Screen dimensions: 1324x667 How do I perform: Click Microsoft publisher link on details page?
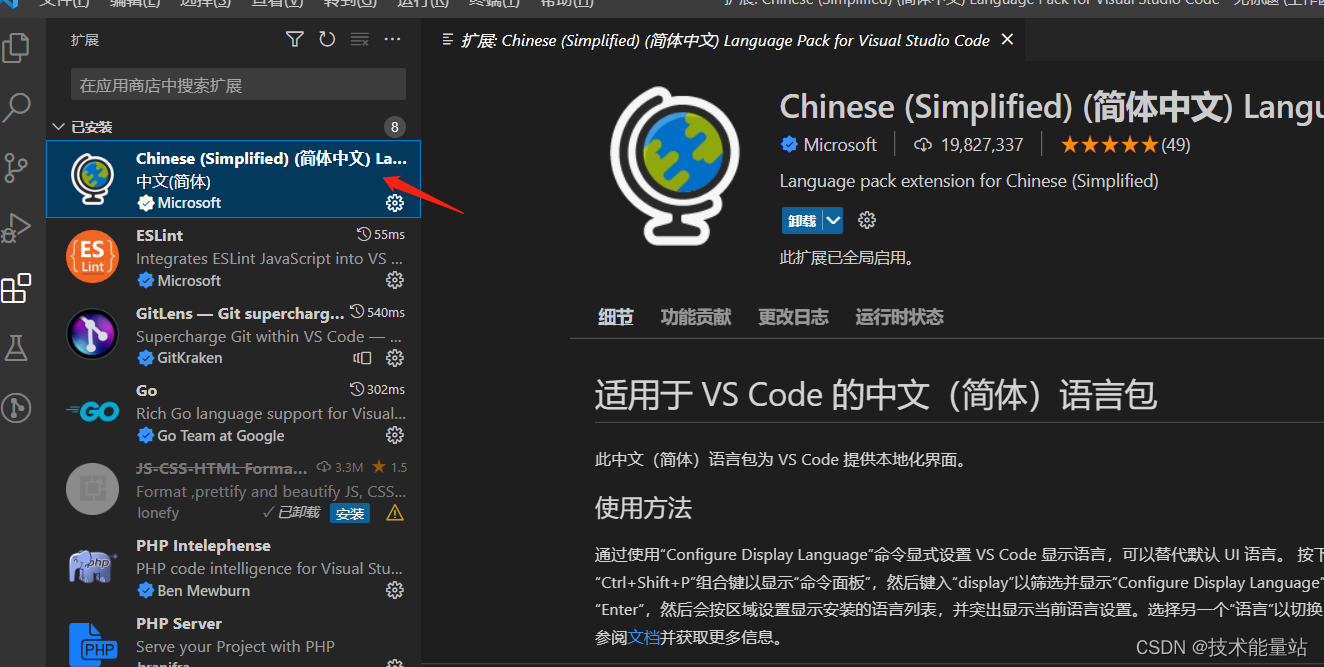pos(840,145)
